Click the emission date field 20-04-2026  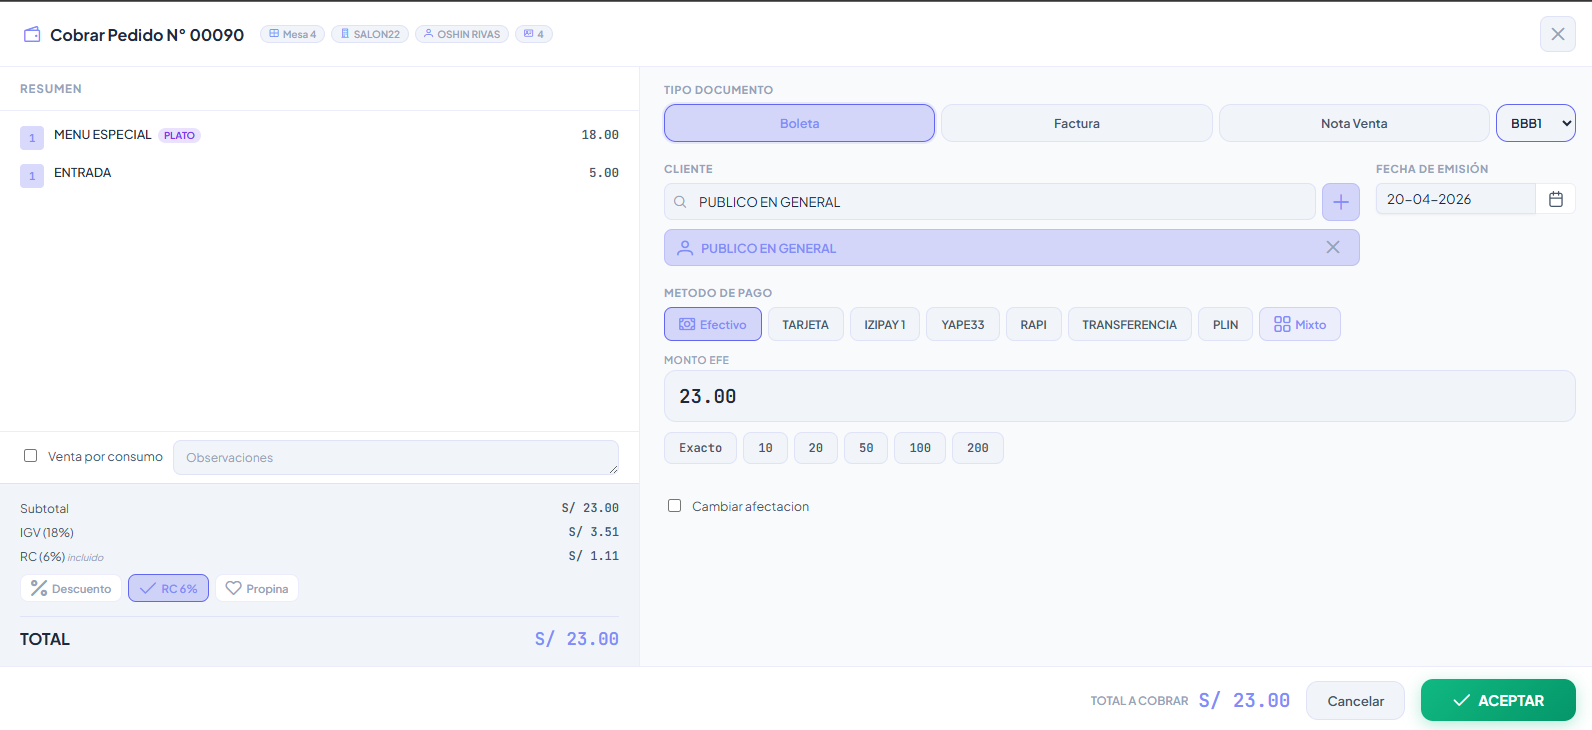point(1455,199)
